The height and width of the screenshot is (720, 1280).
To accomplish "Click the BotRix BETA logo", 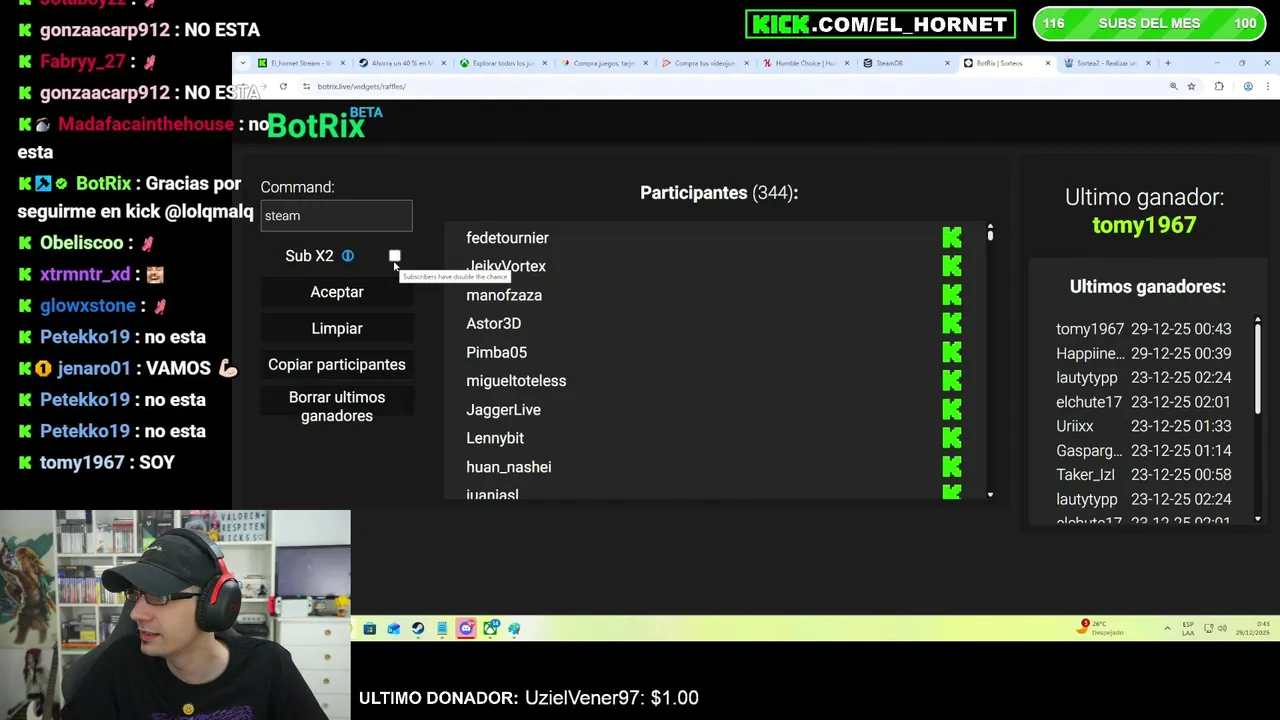I will [x=324, y=124].
